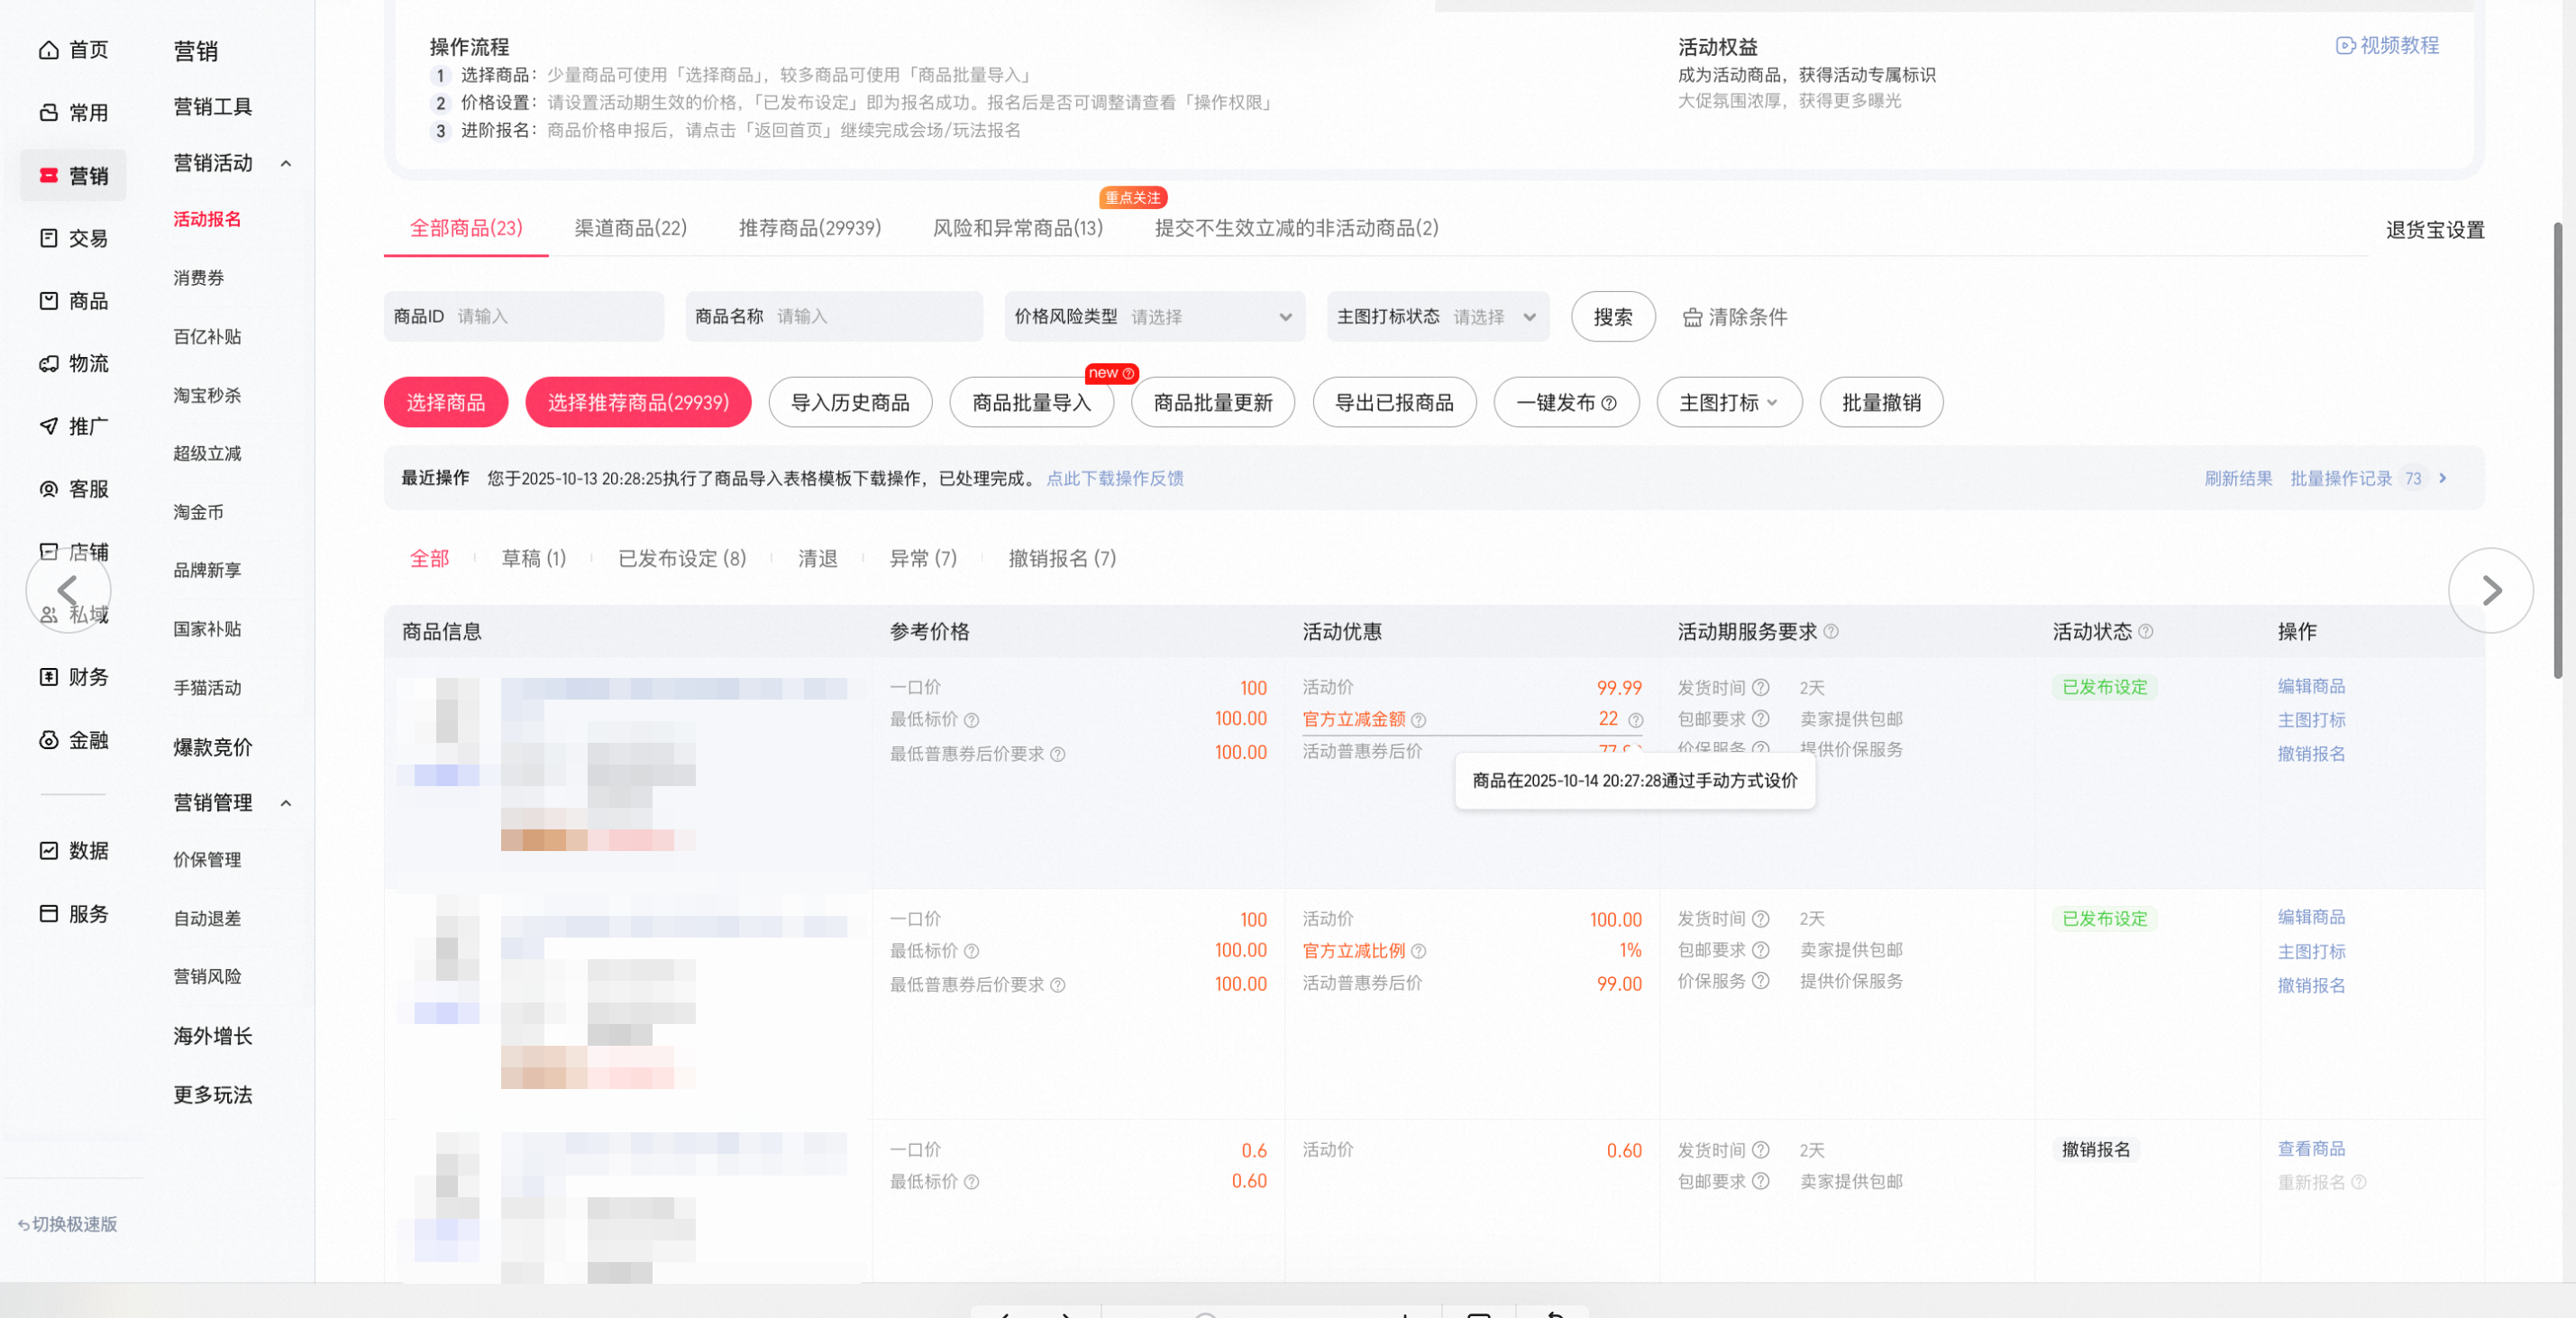Viewport: 2576px width, 1318px height.
Task: Open 提交不生效立减的非活动商品(2) tab
Action: pyautogui.click(x=1297, y=229)
